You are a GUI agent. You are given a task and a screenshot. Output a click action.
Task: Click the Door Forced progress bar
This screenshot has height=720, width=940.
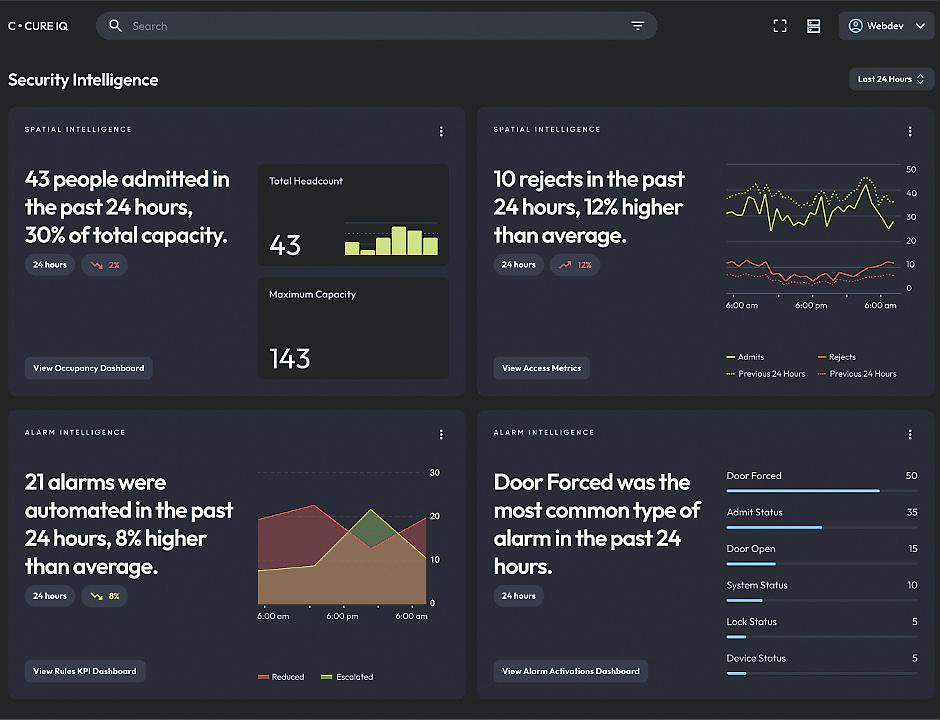(x=821, y=490)
